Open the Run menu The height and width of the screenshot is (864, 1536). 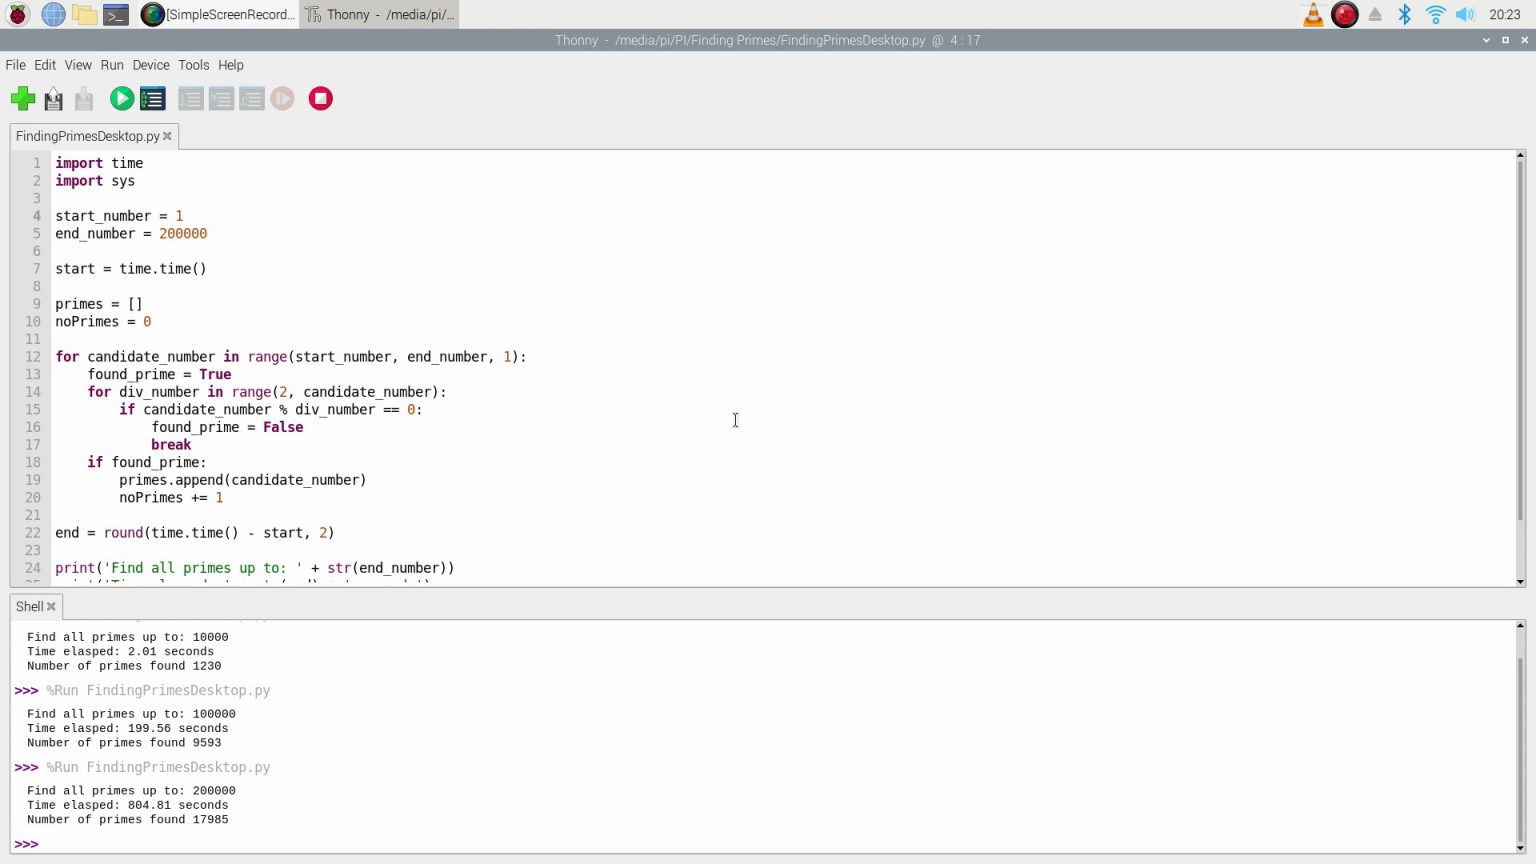pyautogui.click(x=112, y=65)
